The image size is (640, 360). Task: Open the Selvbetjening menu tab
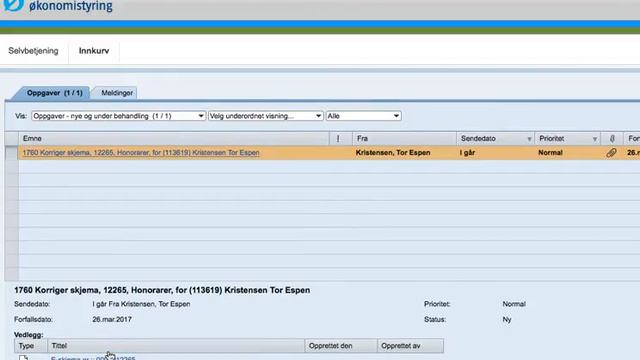(33, 51)
